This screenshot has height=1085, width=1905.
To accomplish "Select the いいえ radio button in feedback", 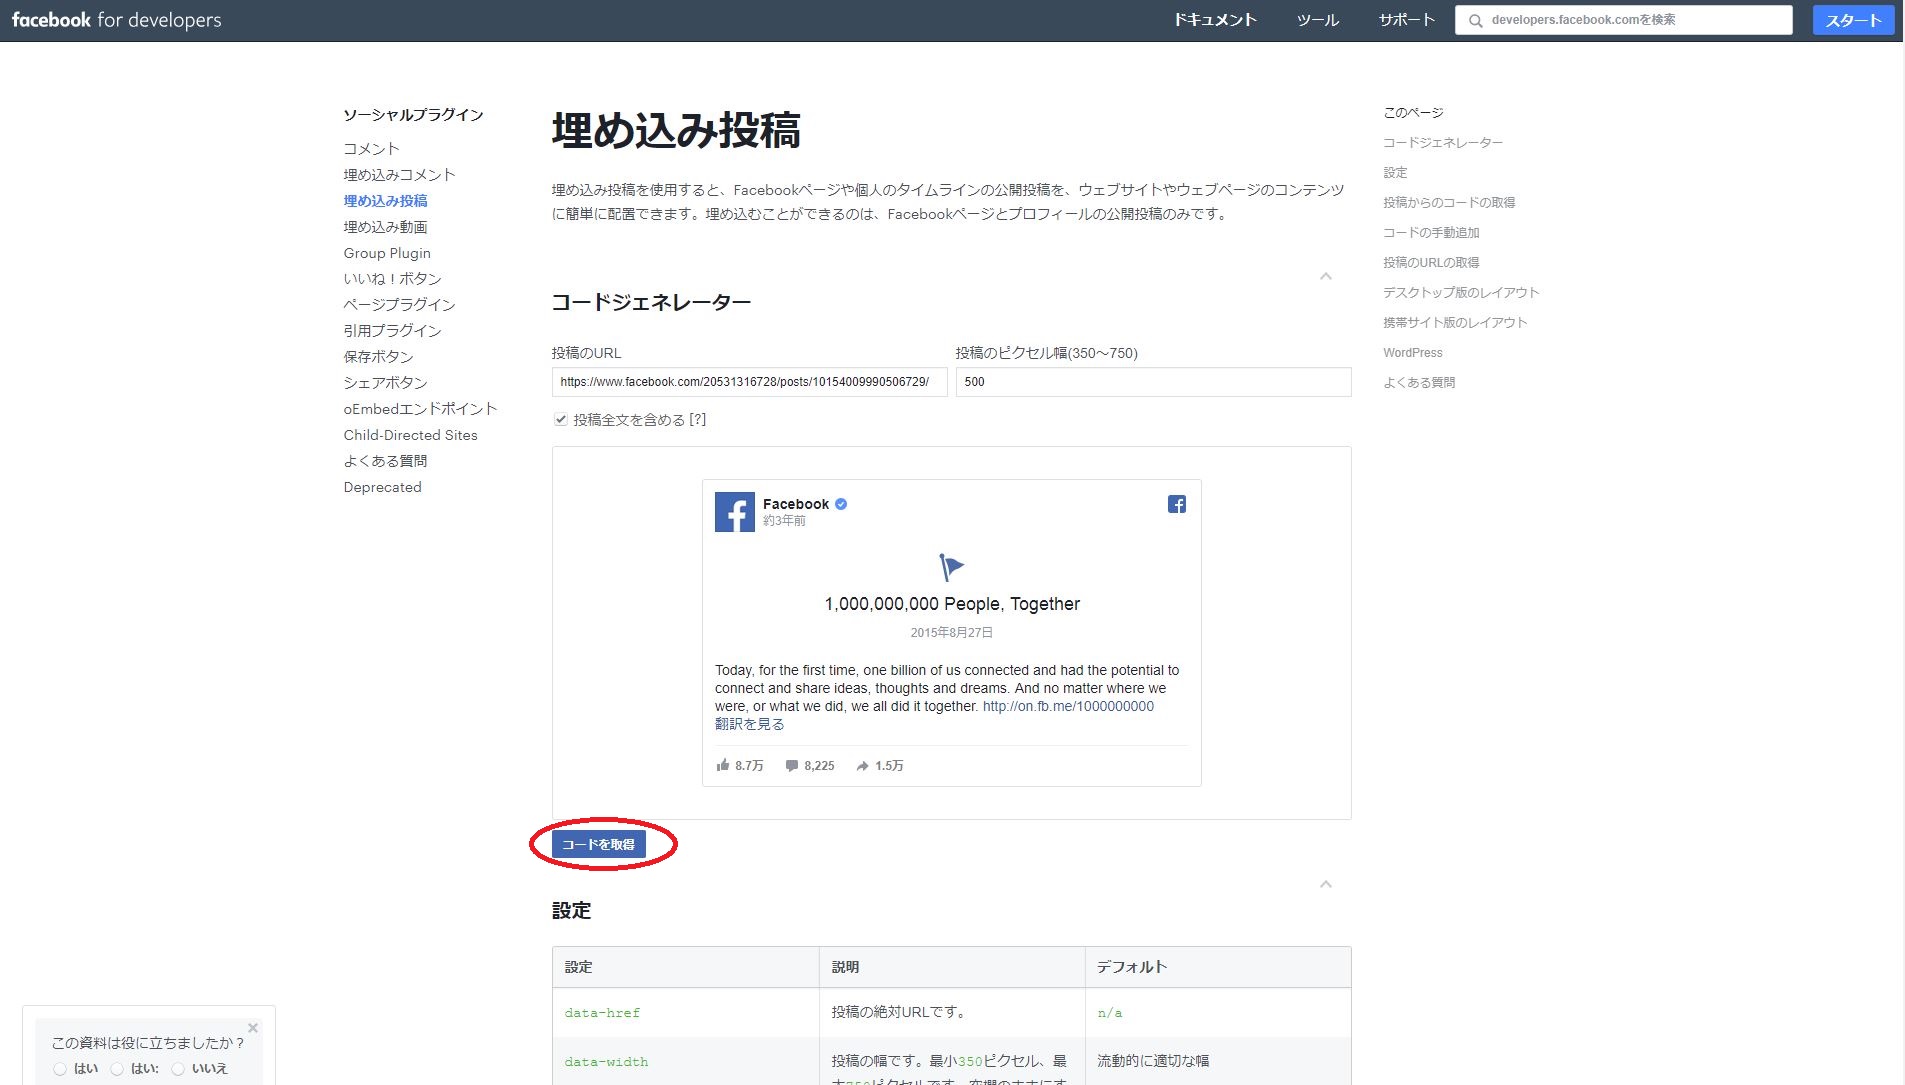I will point(178,1069).
